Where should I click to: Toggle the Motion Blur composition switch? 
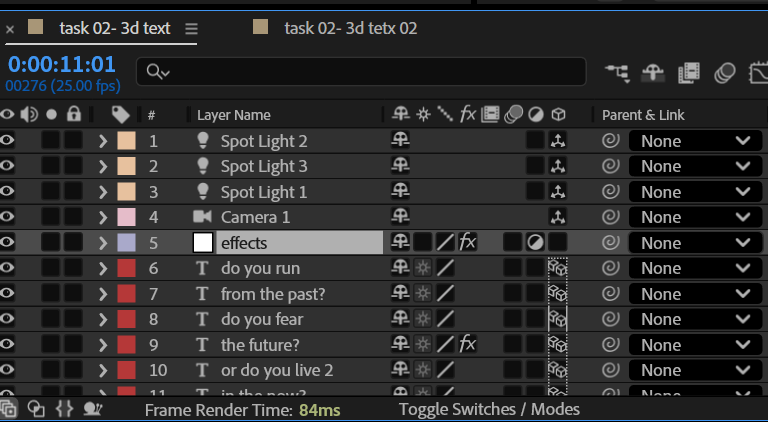[x=726, y=72]
